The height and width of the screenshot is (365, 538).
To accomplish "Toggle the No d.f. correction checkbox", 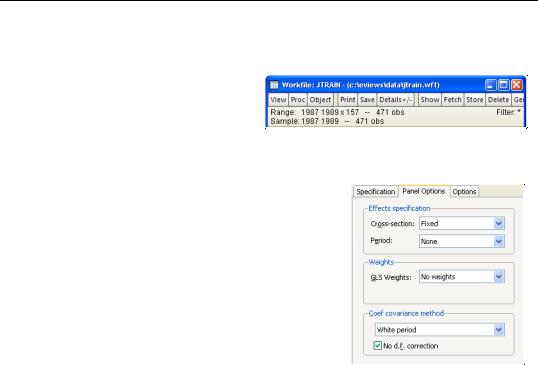I will point(377,346).
